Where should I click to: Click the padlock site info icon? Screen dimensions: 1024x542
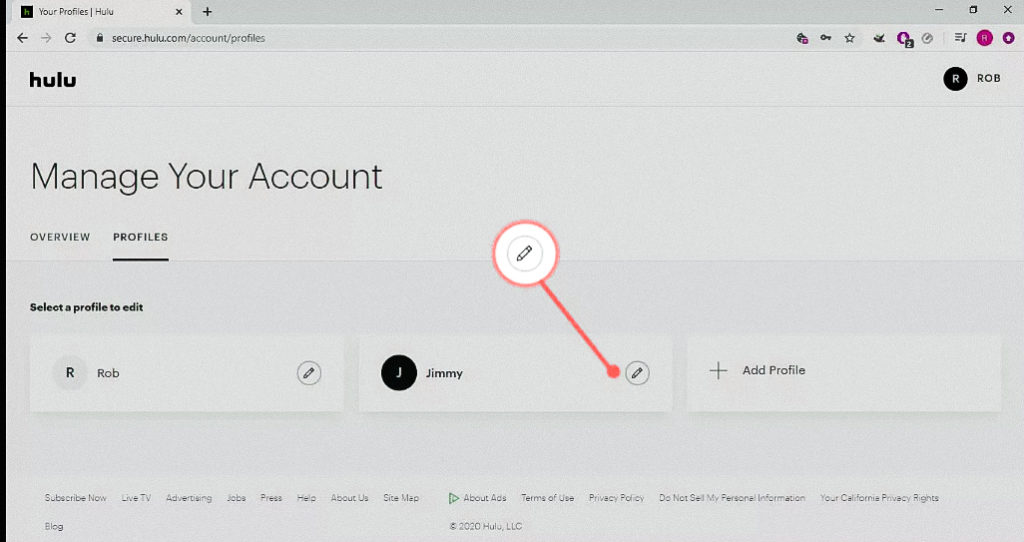click(99, 38)
